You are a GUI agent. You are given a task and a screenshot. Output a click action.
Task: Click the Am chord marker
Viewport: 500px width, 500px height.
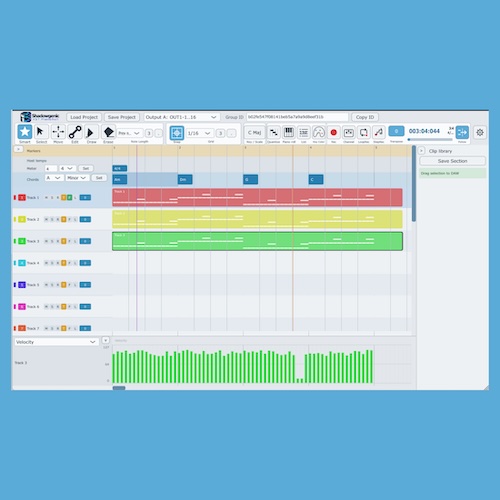click(x=120, y=179)
